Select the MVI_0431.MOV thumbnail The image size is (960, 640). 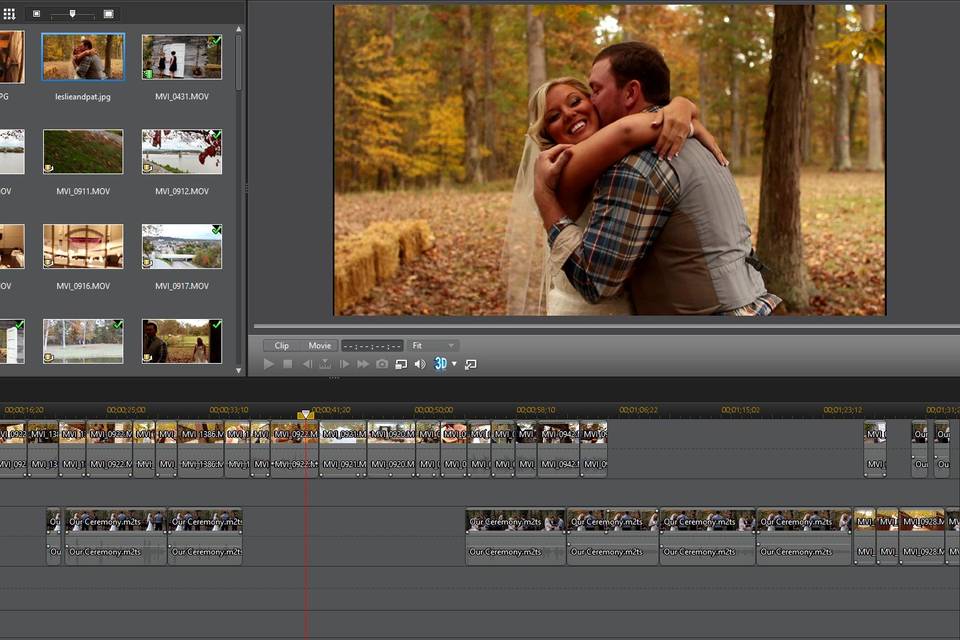coord(182,57)
